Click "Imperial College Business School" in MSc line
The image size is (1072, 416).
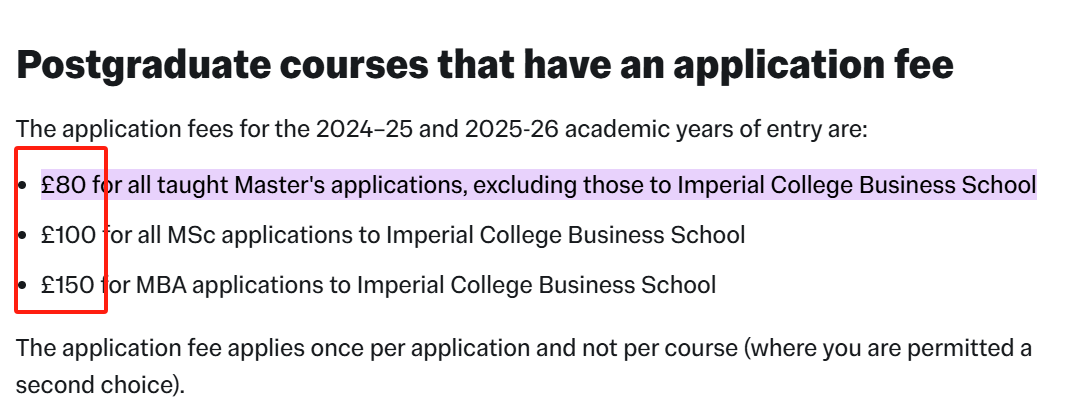(x=565, y=235)
